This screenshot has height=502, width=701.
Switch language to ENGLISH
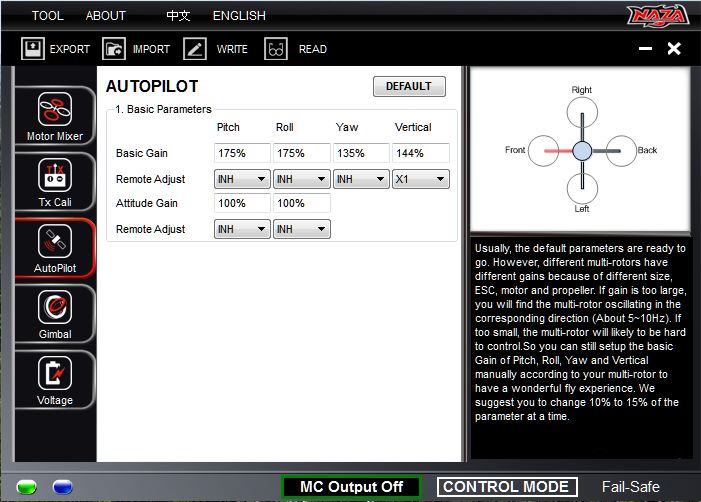pos(239,15)
